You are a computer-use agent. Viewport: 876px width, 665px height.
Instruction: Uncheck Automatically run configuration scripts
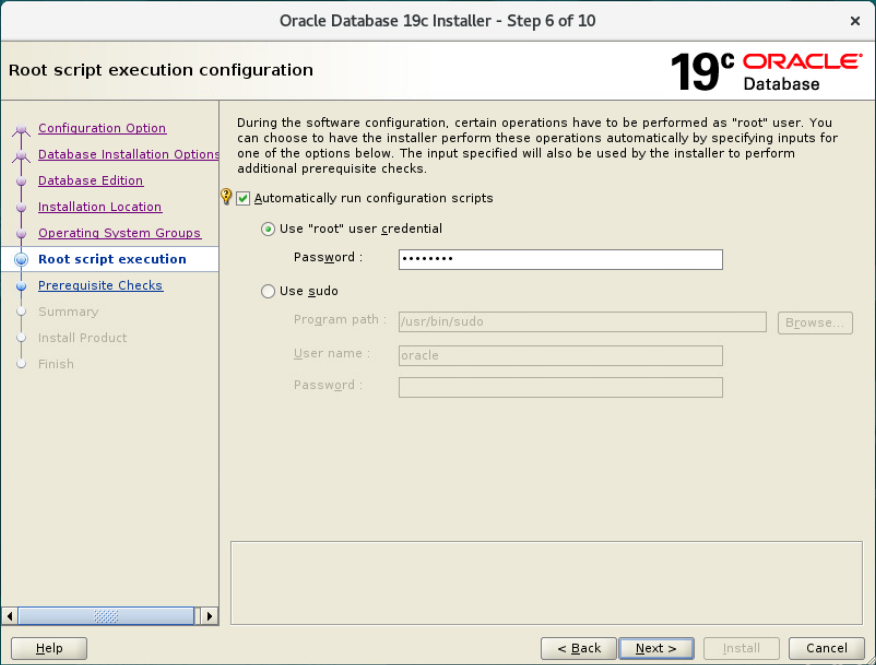click(x=243, y=198)
